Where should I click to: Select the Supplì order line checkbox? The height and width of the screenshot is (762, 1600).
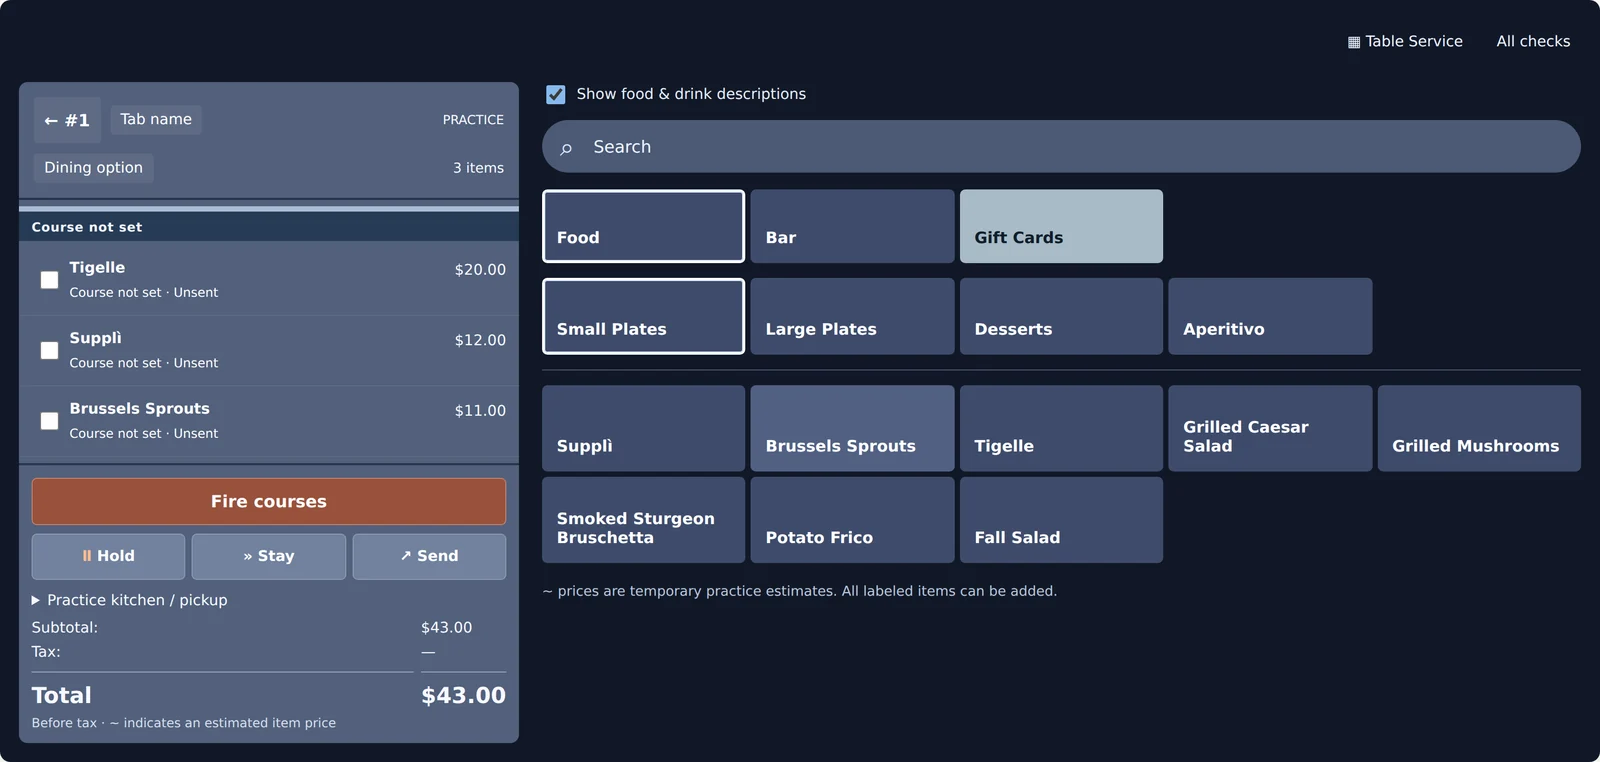tap(49, 350)
